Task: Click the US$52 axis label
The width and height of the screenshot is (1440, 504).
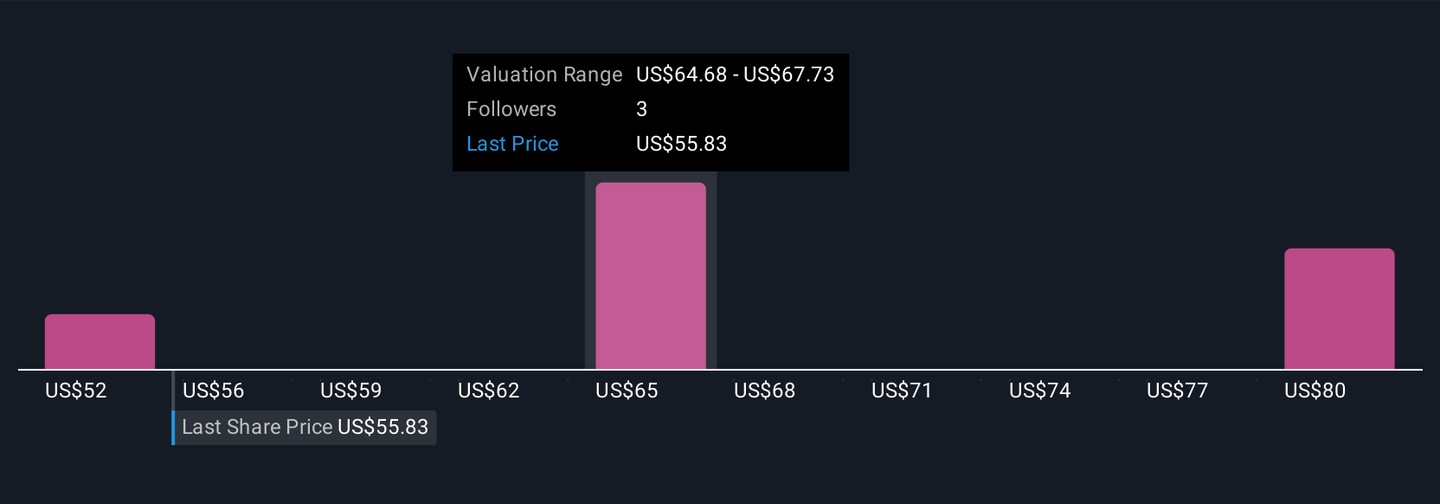Action: pos(76,391)
